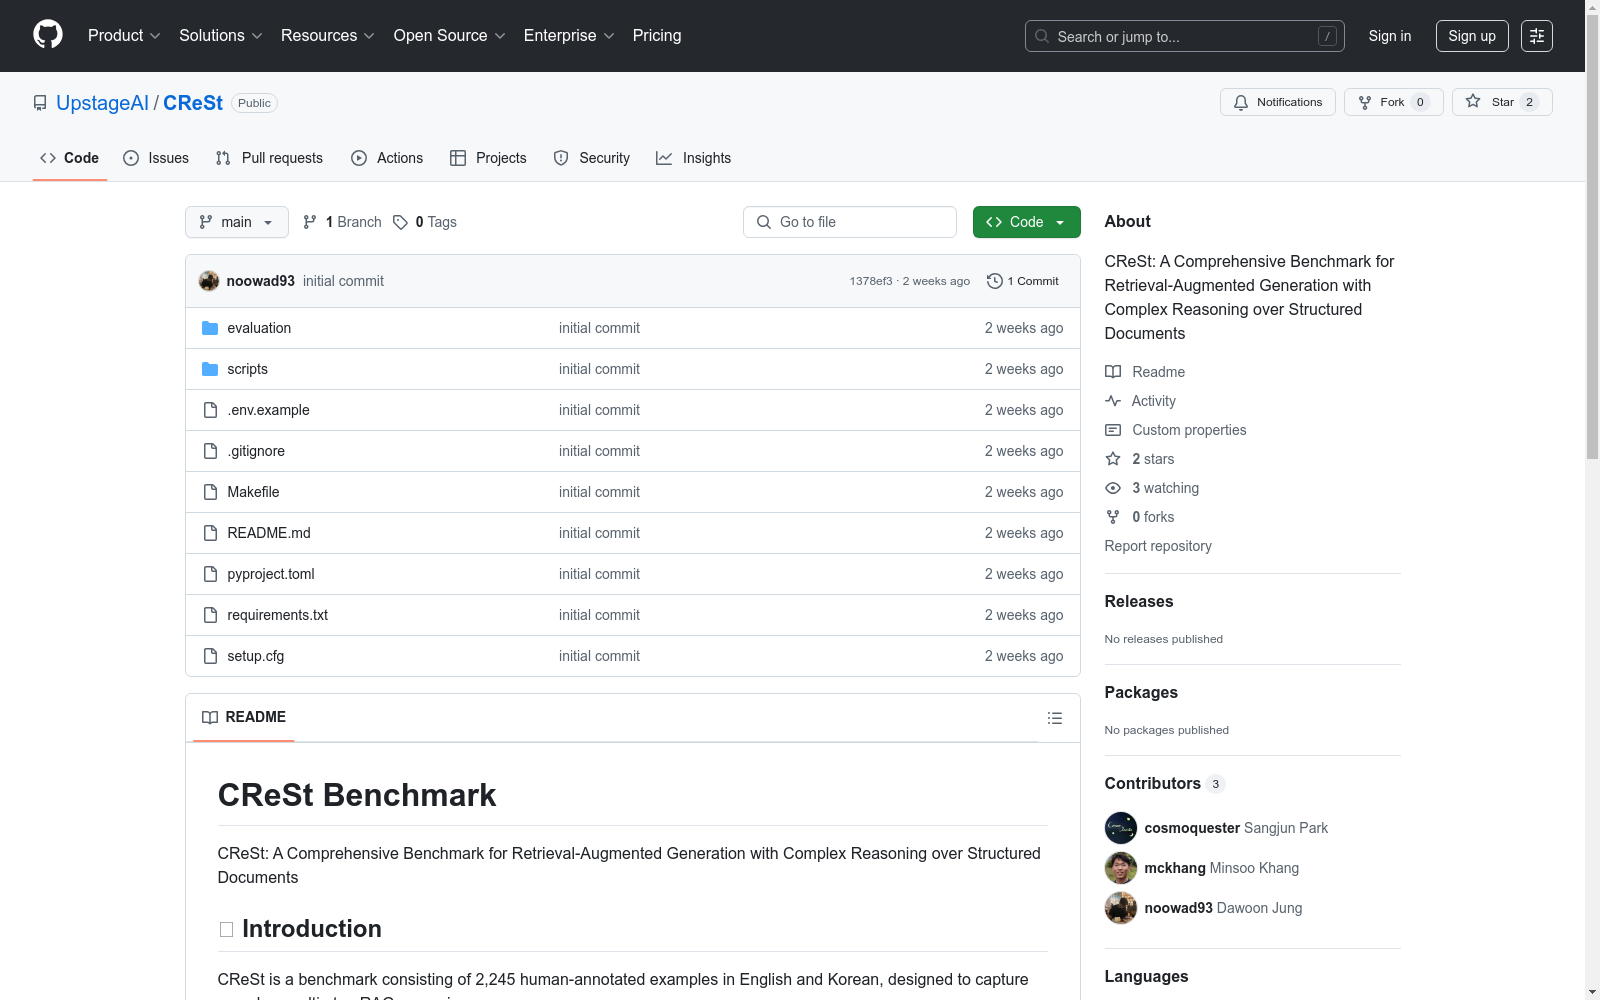The image size is (1600, 1000).
Task: Click noowad93 avatar in commit header
Action: pos(209,281)
